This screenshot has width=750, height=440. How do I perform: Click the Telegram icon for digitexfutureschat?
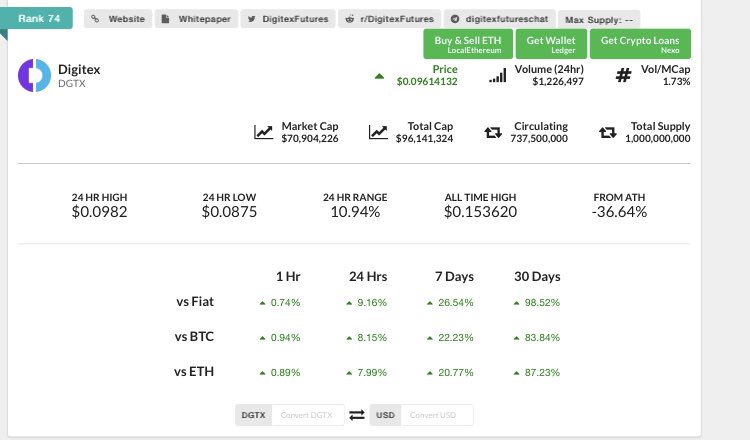(x=455, y=19)
